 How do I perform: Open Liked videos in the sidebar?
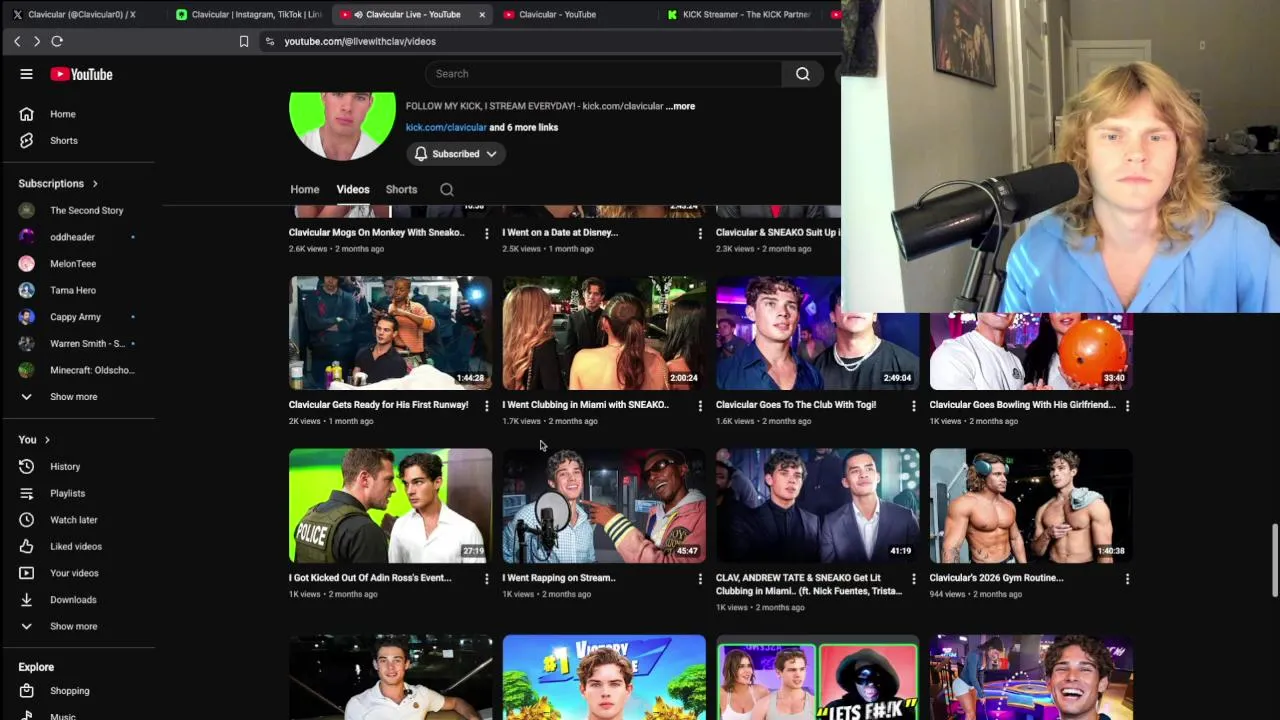point(78,546)
